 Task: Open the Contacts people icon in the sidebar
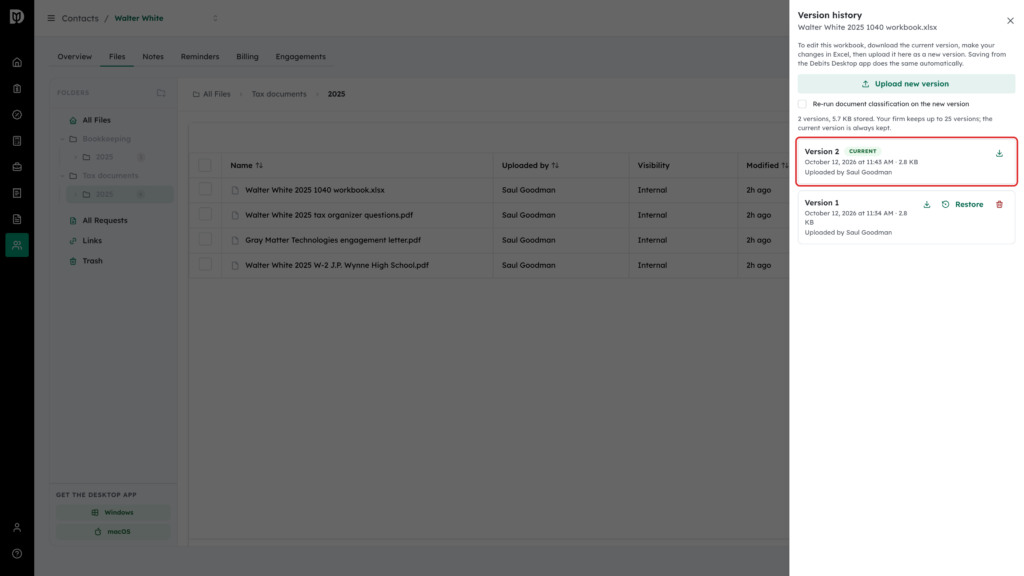17,245
